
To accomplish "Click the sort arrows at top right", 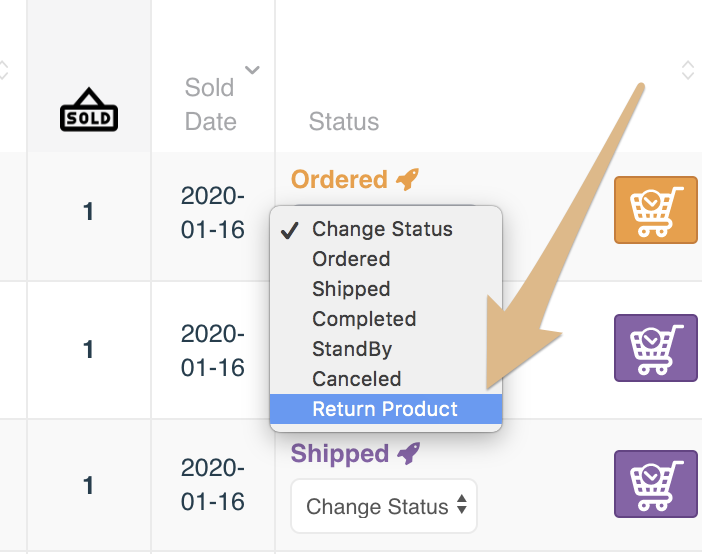I will pos(688,70).
